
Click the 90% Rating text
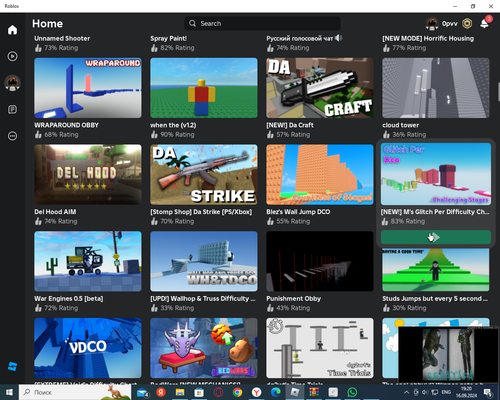pos(177,134)
